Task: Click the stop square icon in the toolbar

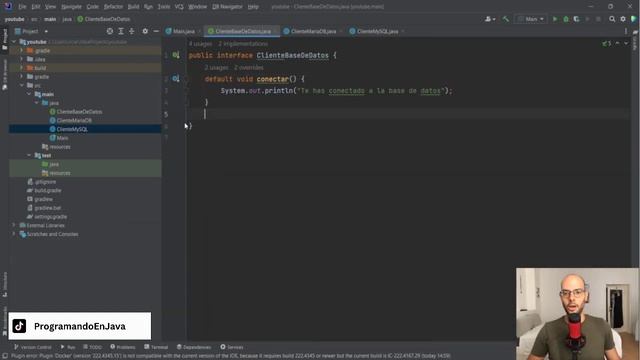Action: 598,19
